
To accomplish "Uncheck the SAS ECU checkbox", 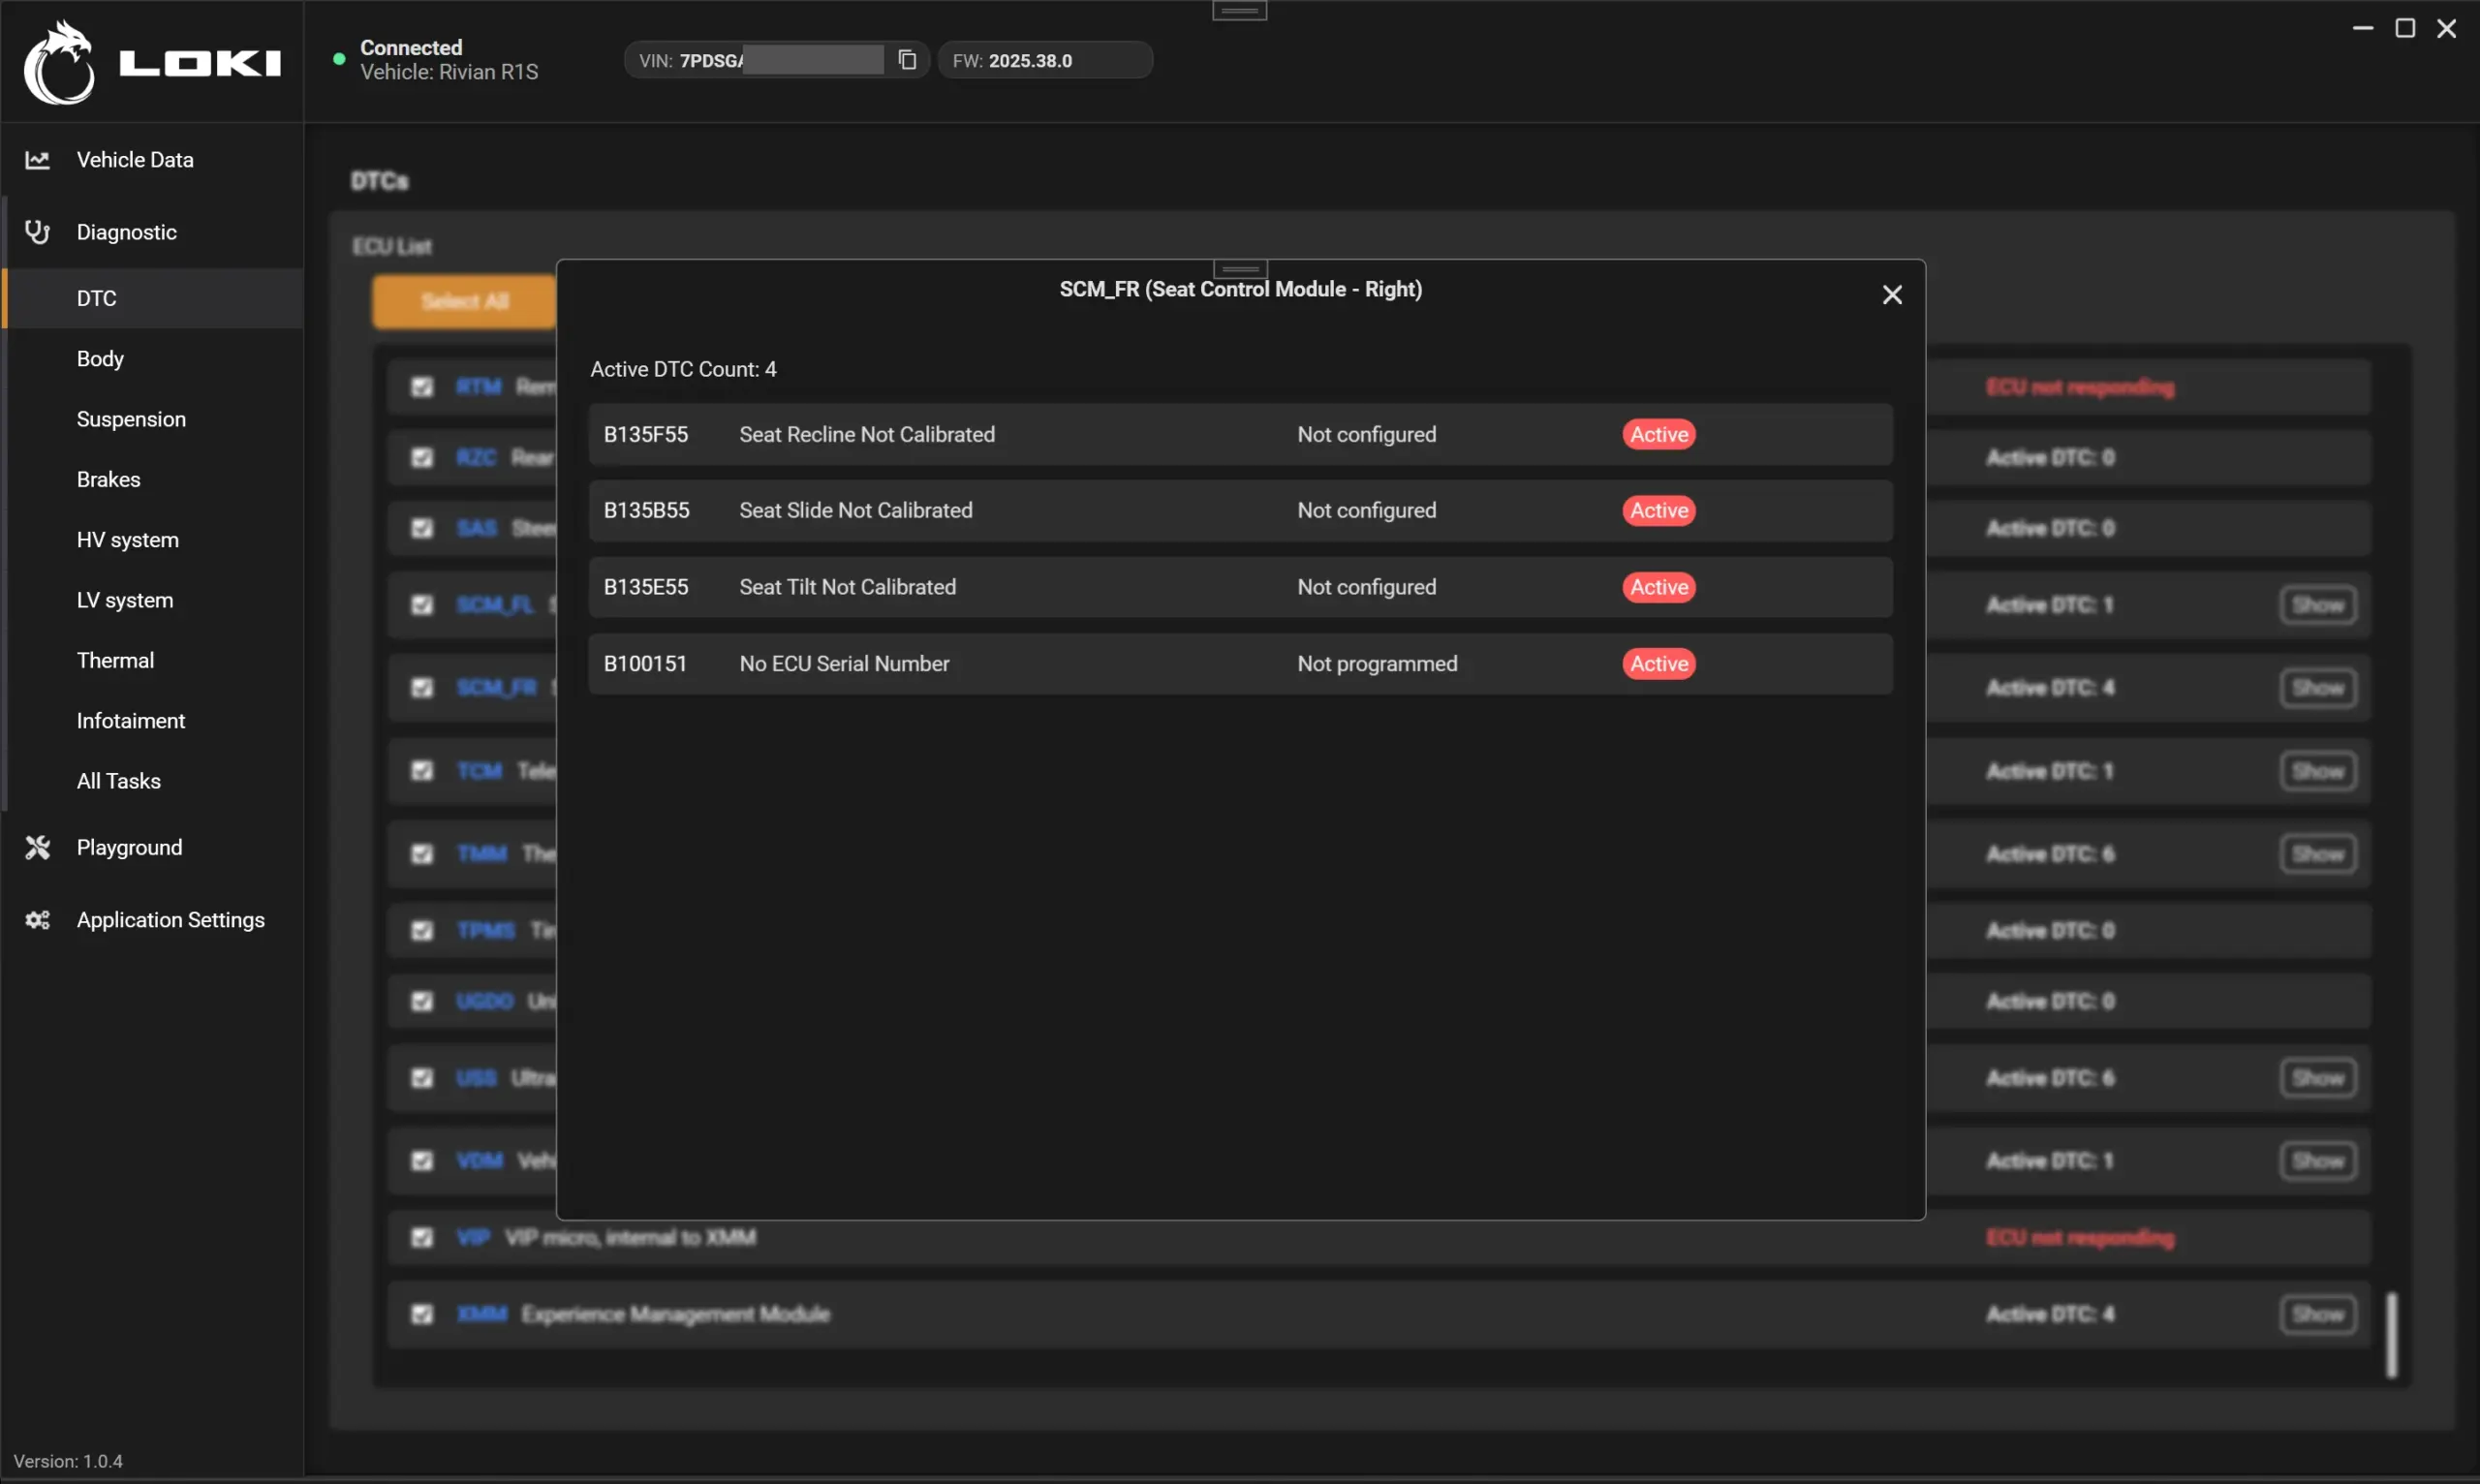I will [422, 528].
